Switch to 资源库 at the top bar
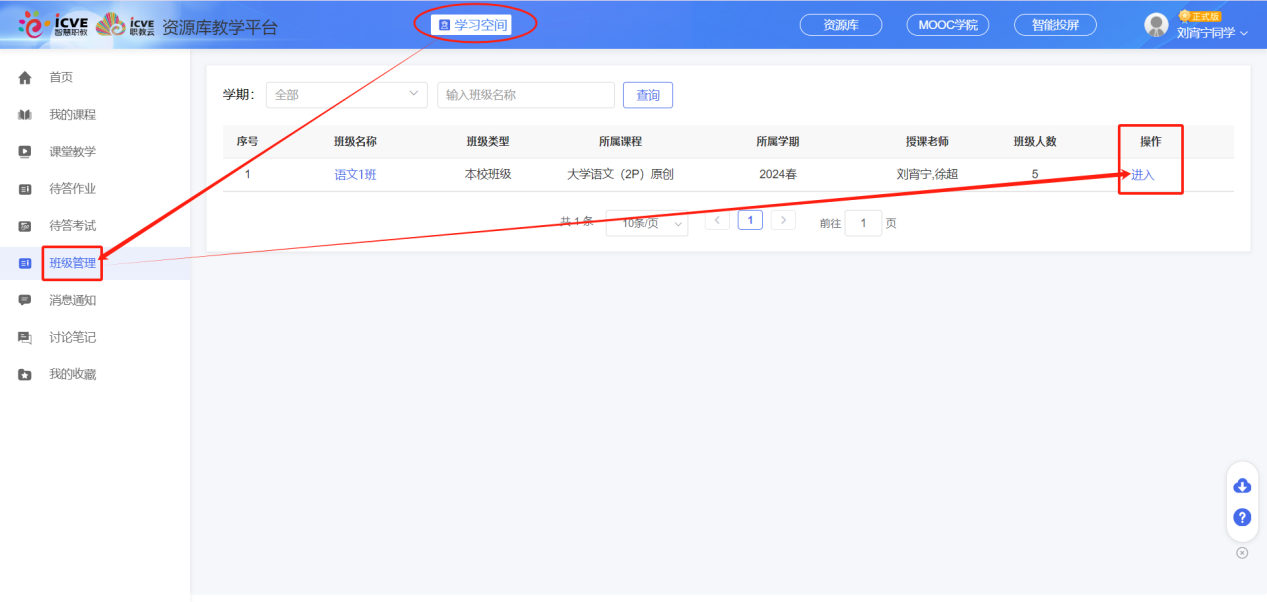The image size is (1267, 602). click(x=838, y=24)
